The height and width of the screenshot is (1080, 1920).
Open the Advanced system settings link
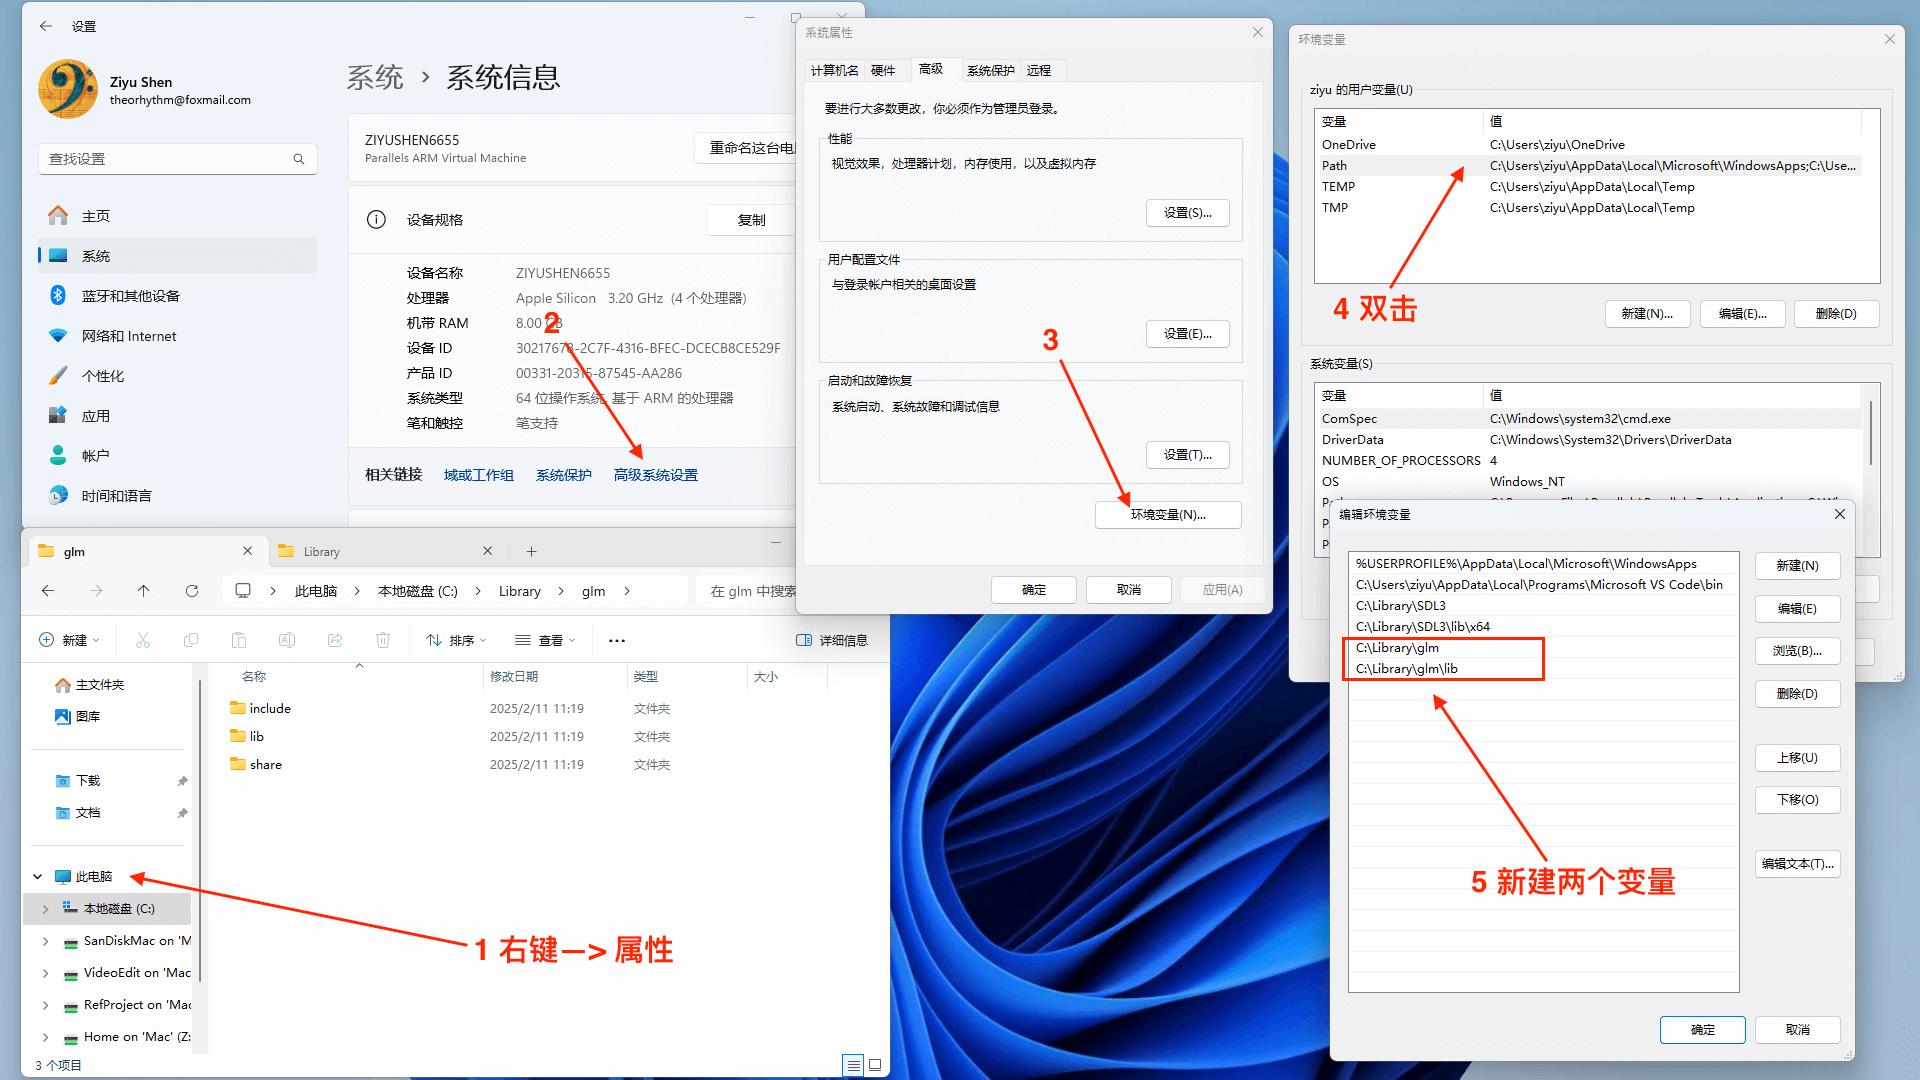[656, 475]
